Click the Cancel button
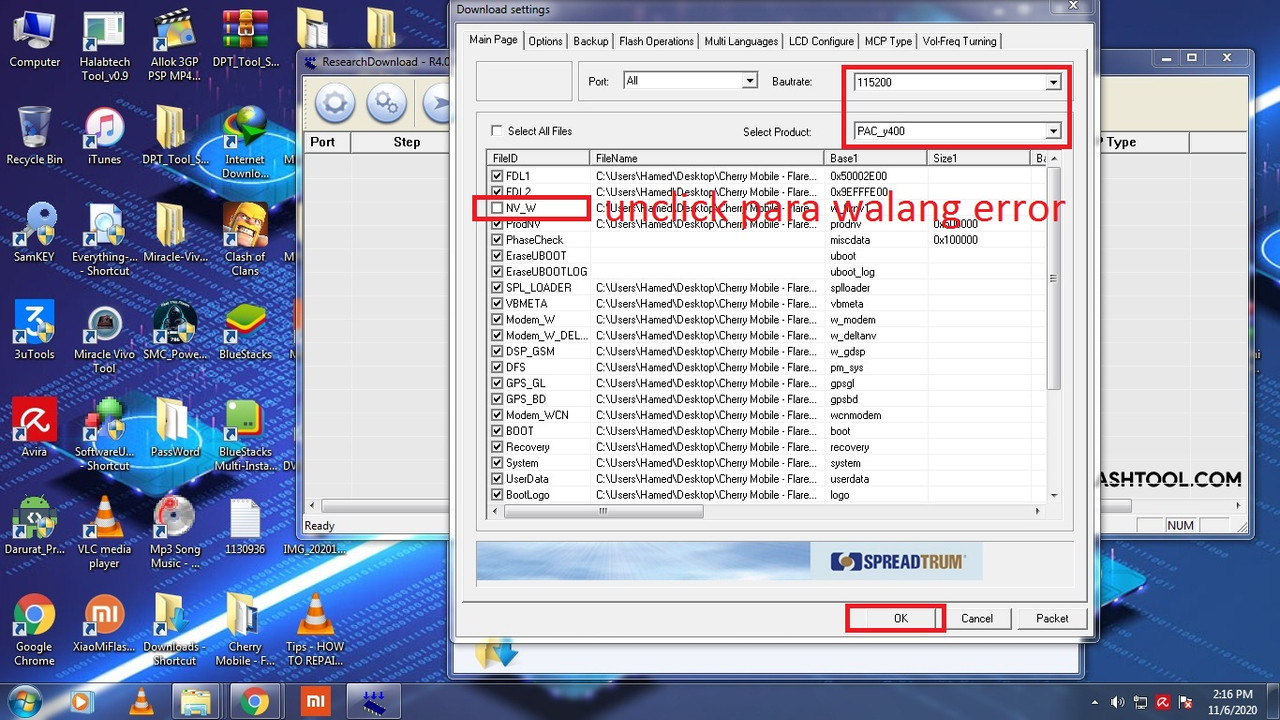The image size is (1280, 720). click(977, 618)
